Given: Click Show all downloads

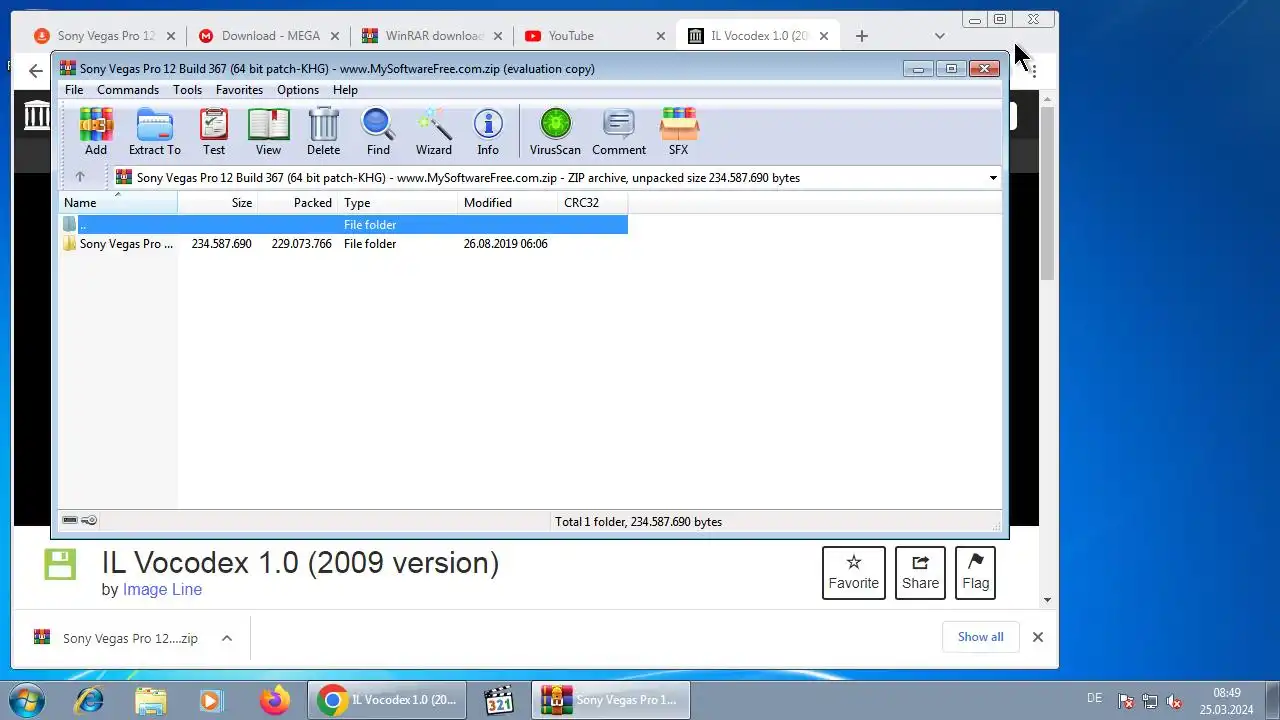Looking at the screenshot, I should coord(980,636).
